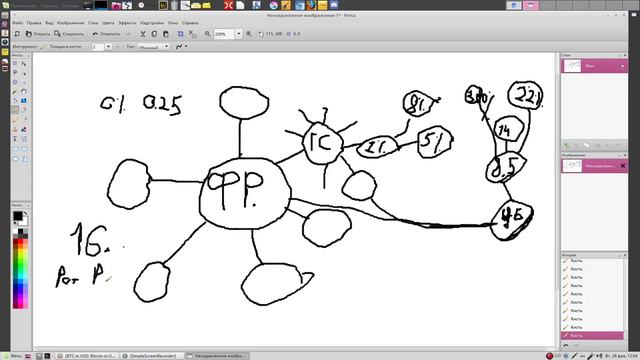Click Add New Layer icon in layers panel

tap(567, 145)
